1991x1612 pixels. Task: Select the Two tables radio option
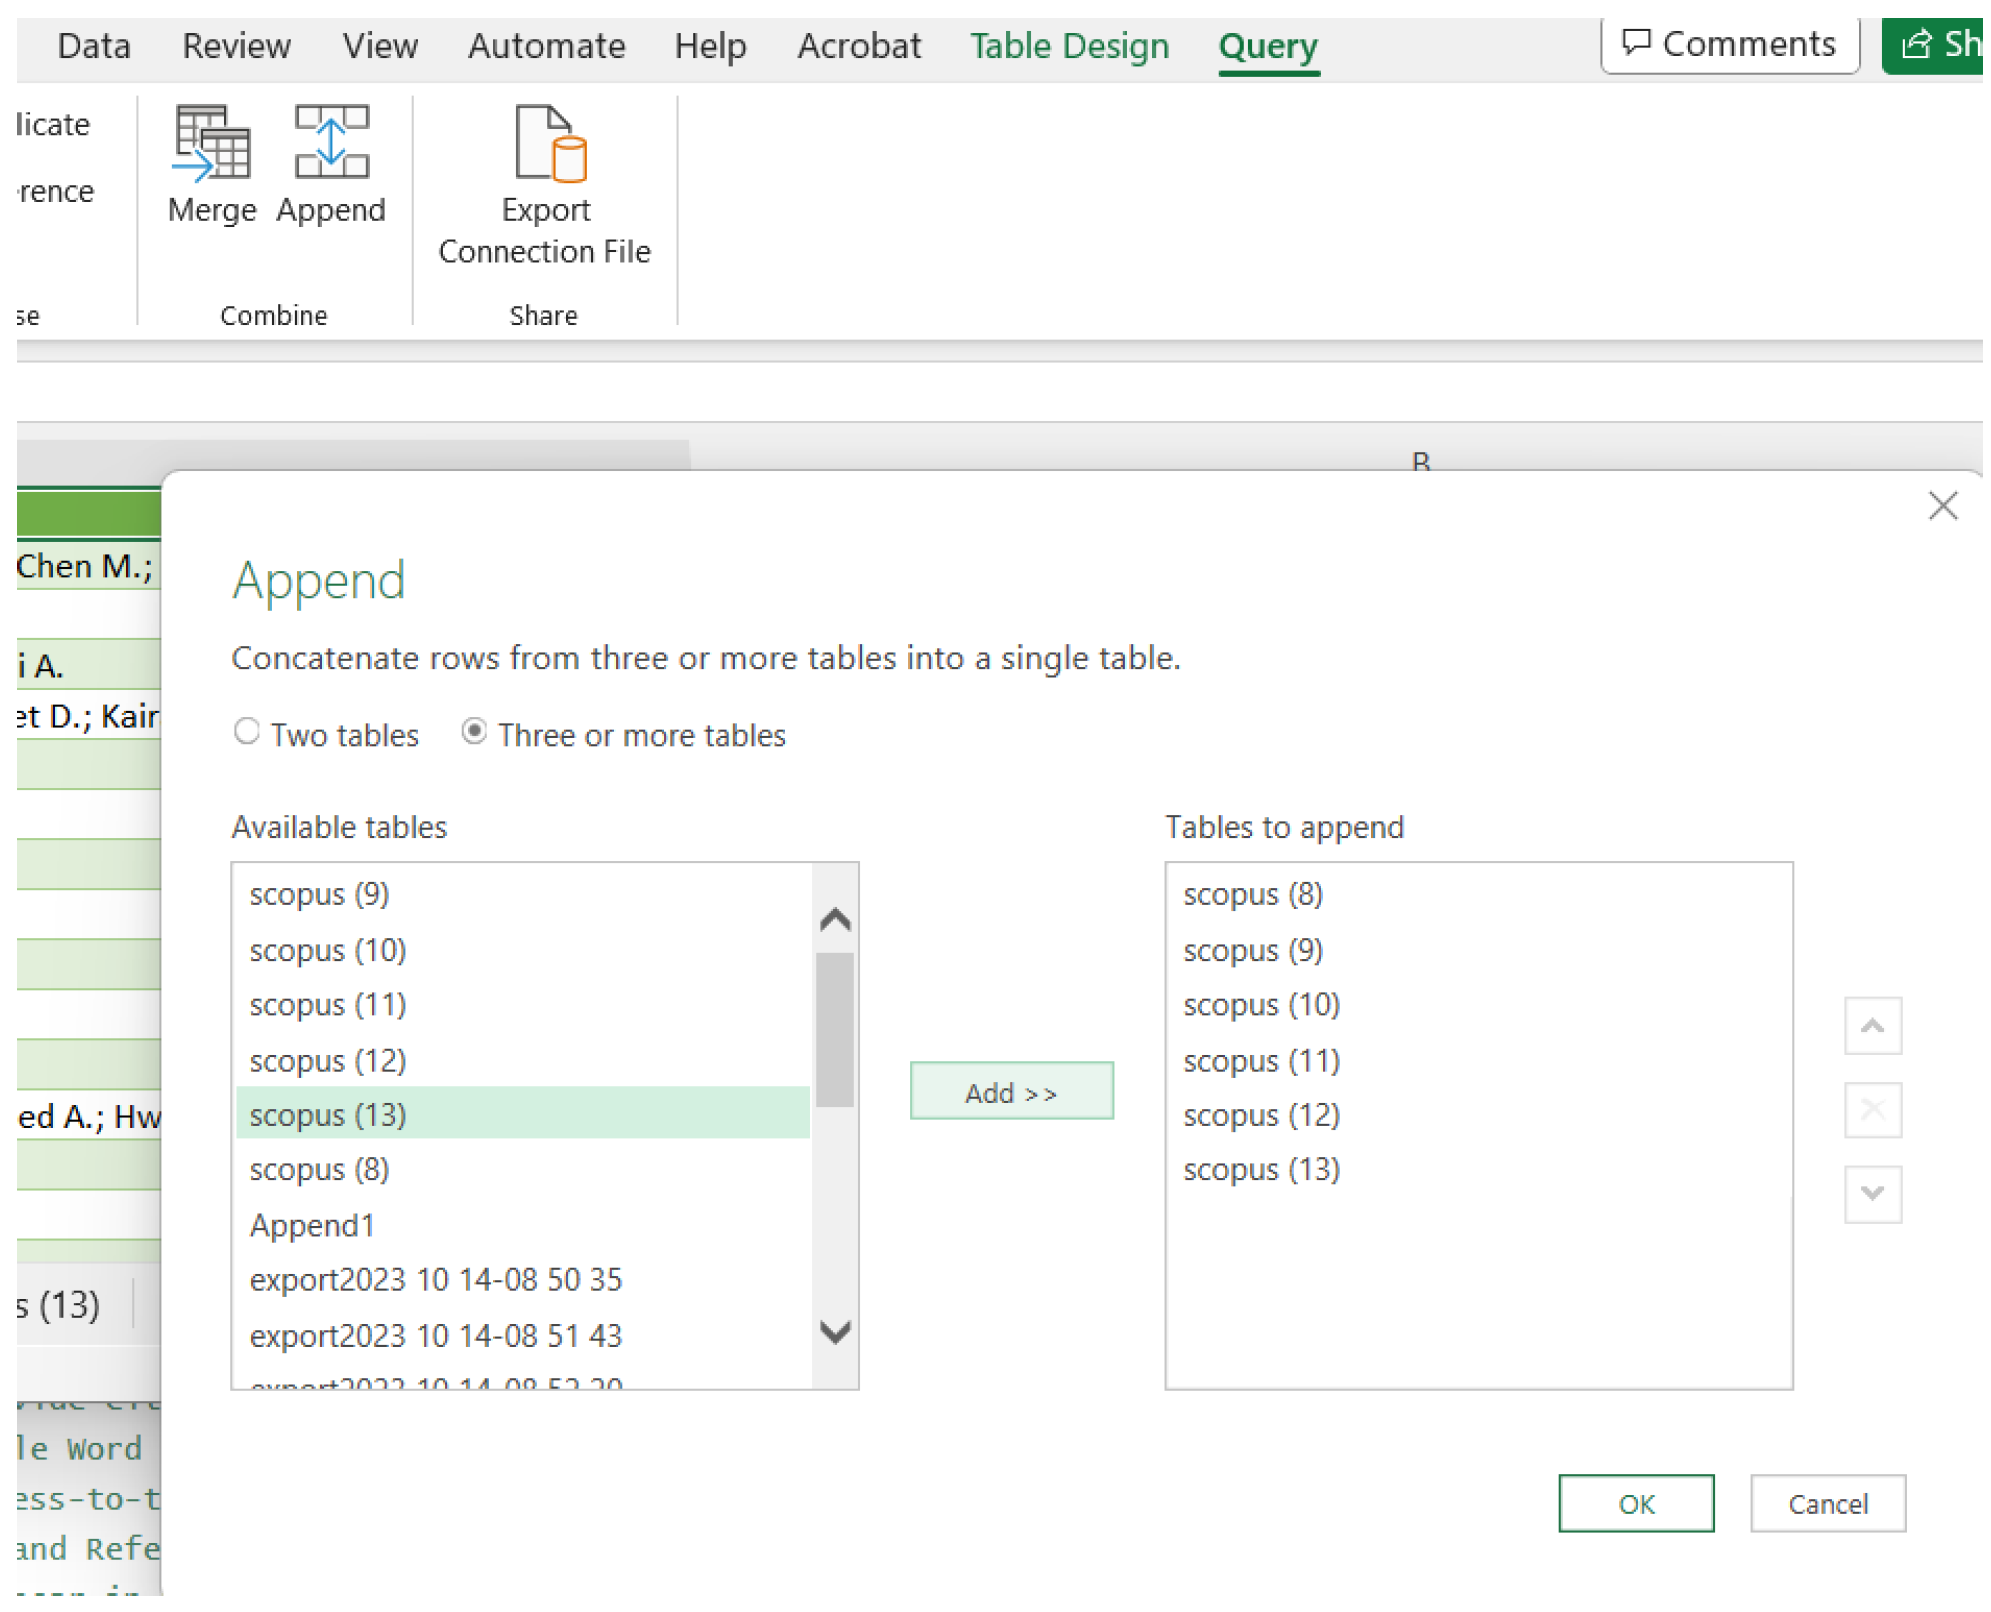pos(247,732)
